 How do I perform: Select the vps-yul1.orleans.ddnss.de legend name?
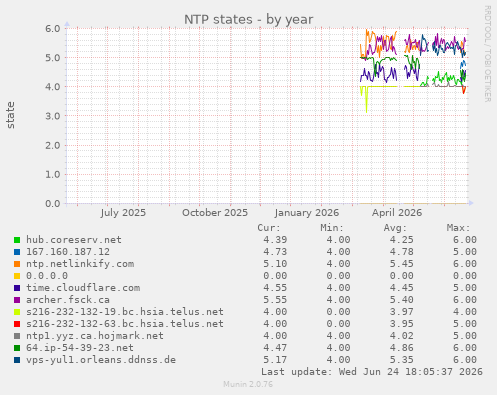pos(101,360)
